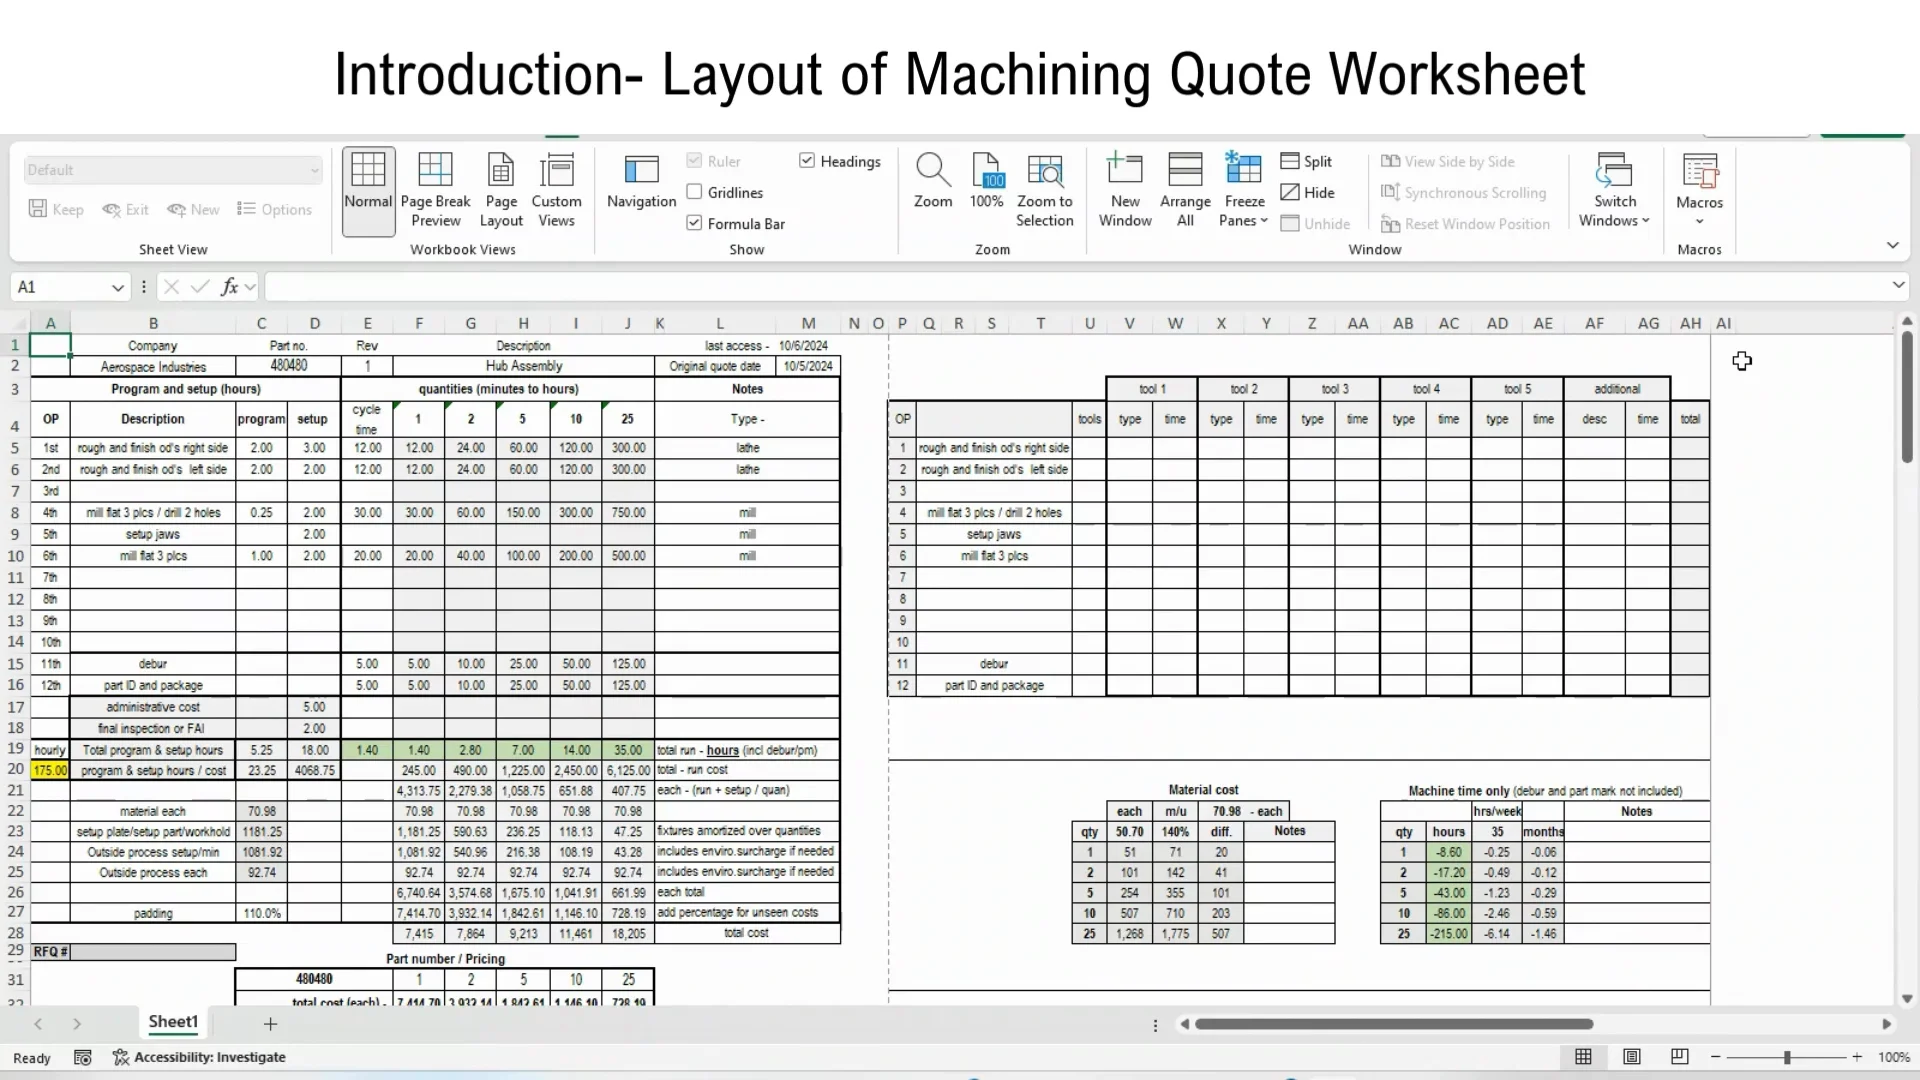Uncheck the Headings option
The height and width of the screenshot is (1080, 1920).
[x=807, y=161]
